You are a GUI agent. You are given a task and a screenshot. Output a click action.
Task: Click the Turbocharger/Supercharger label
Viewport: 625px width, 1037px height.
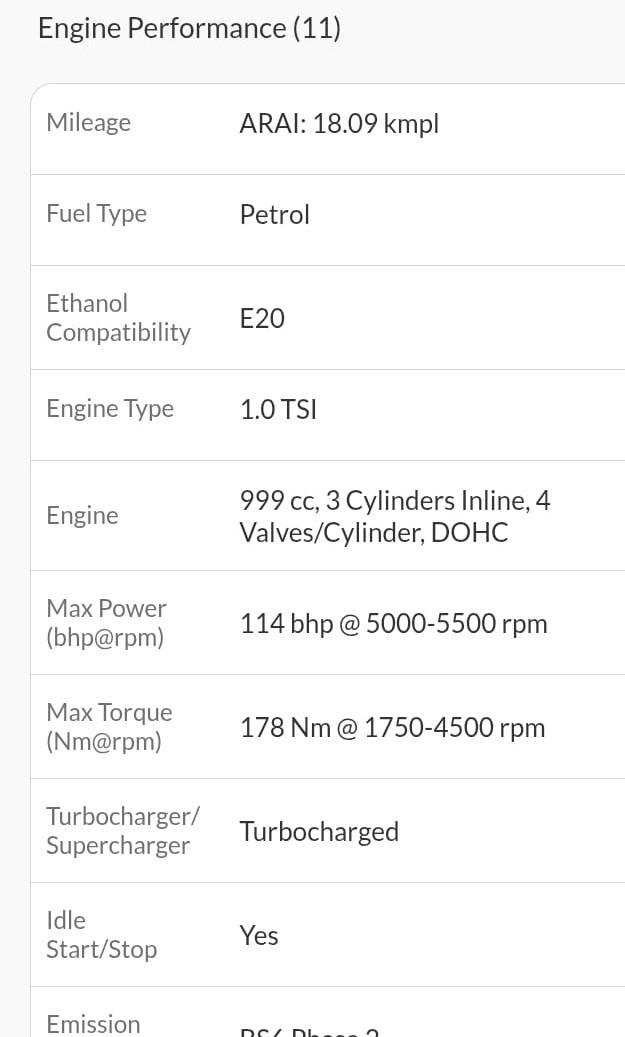(x=122, y=831)
